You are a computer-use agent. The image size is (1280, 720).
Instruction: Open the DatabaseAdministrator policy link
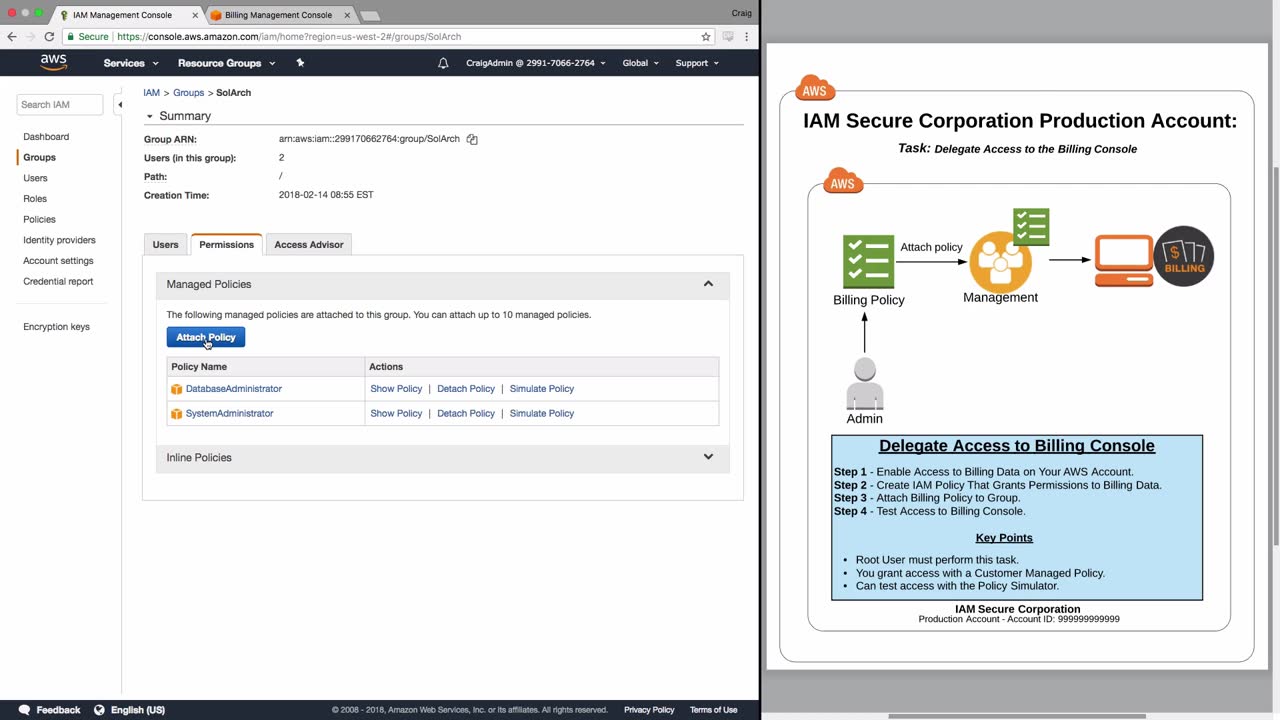234,389
